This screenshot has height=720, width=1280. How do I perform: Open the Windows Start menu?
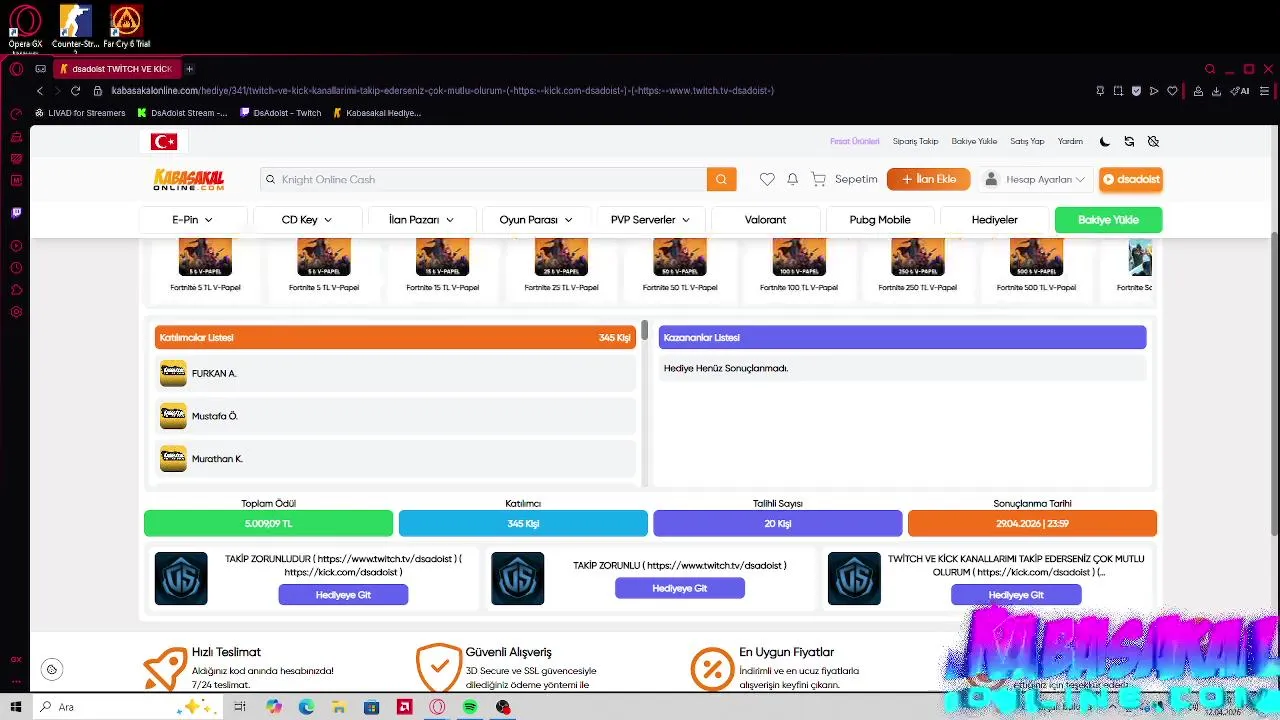pyautogui.click(x=16, y=707)
